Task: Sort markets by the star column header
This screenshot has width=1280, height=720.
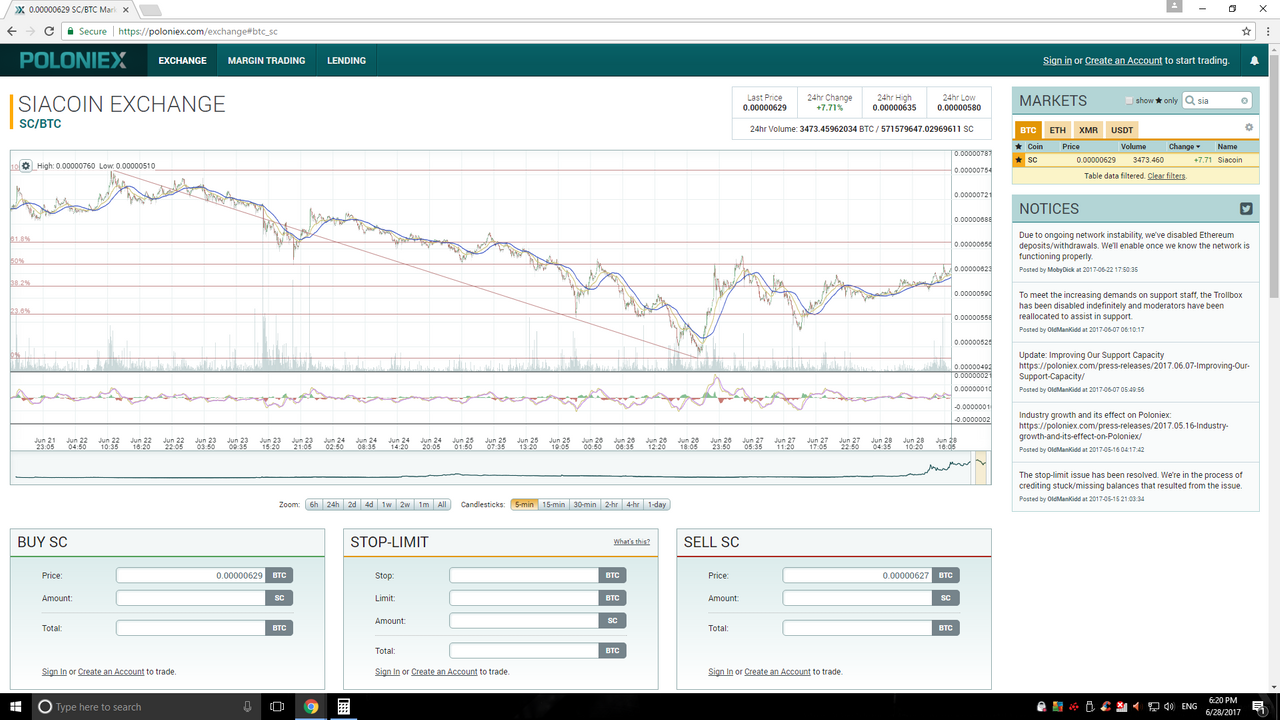Action: tap(1019, 146)
